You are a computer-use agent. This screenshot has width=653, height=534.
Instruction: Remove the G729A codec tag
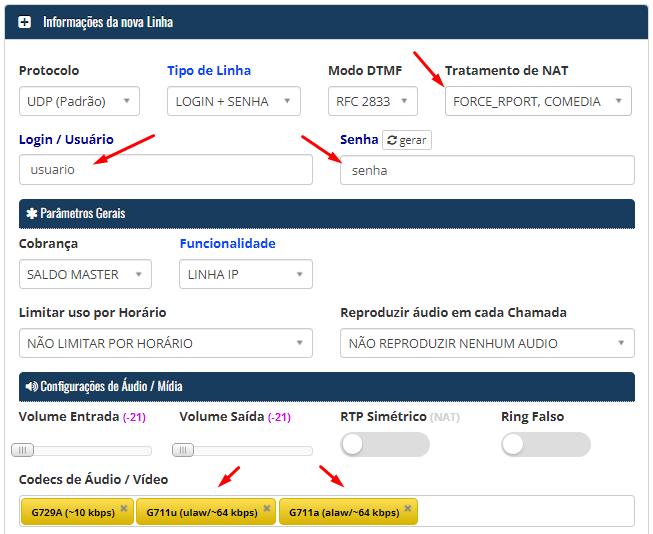(124, 508)
